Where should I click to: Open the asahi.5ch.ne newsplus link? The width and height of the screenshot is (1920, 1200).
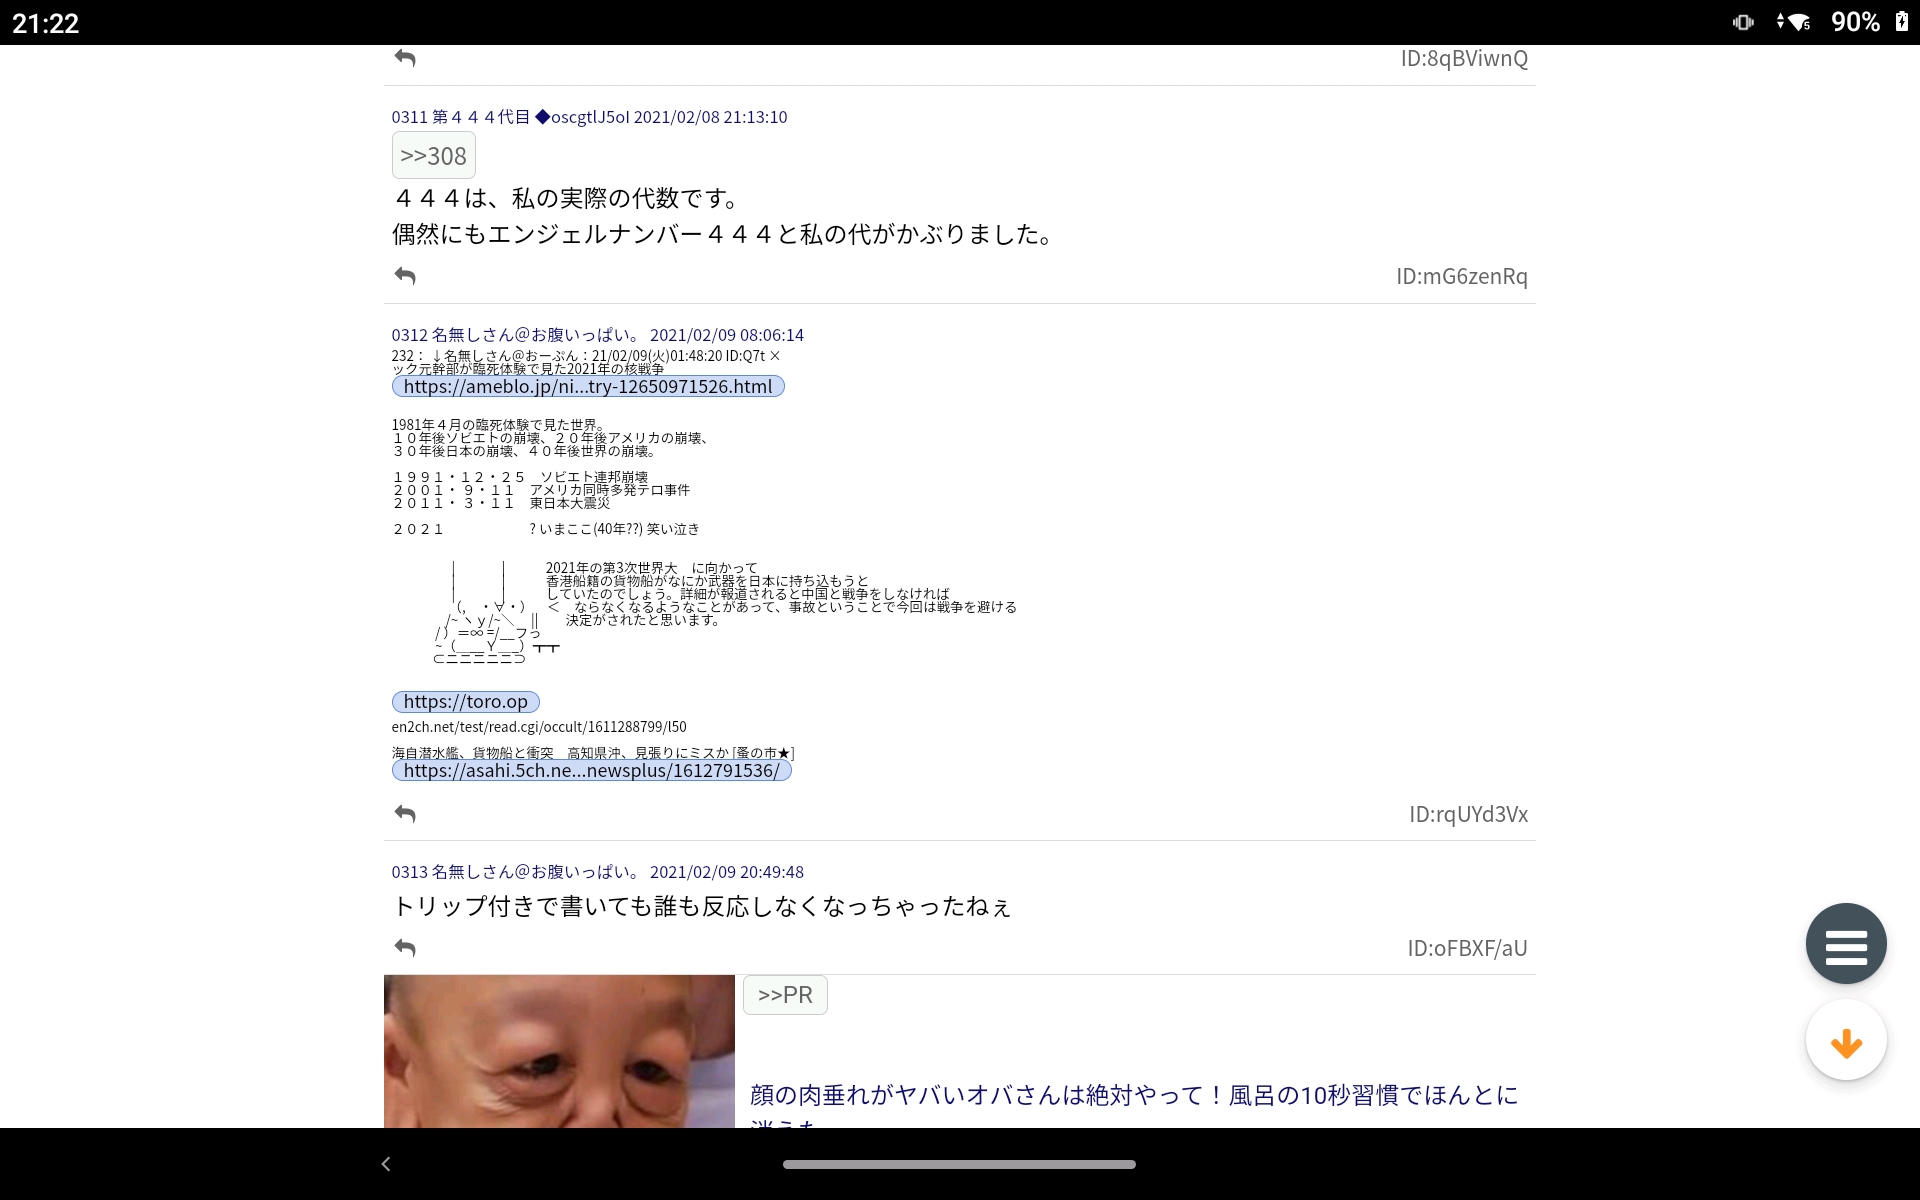[x=591, y=771]
